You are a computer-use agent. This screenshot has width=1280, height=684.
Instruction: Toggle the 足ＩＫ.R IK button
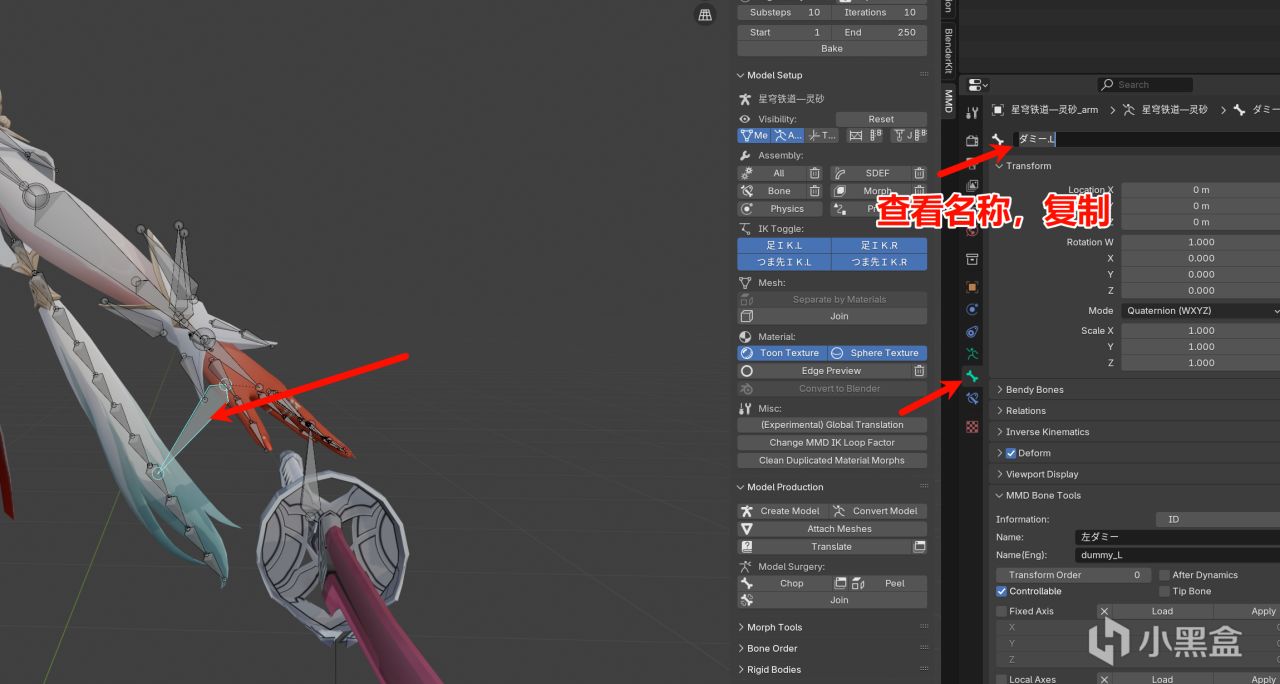click(x=880, y=245)
